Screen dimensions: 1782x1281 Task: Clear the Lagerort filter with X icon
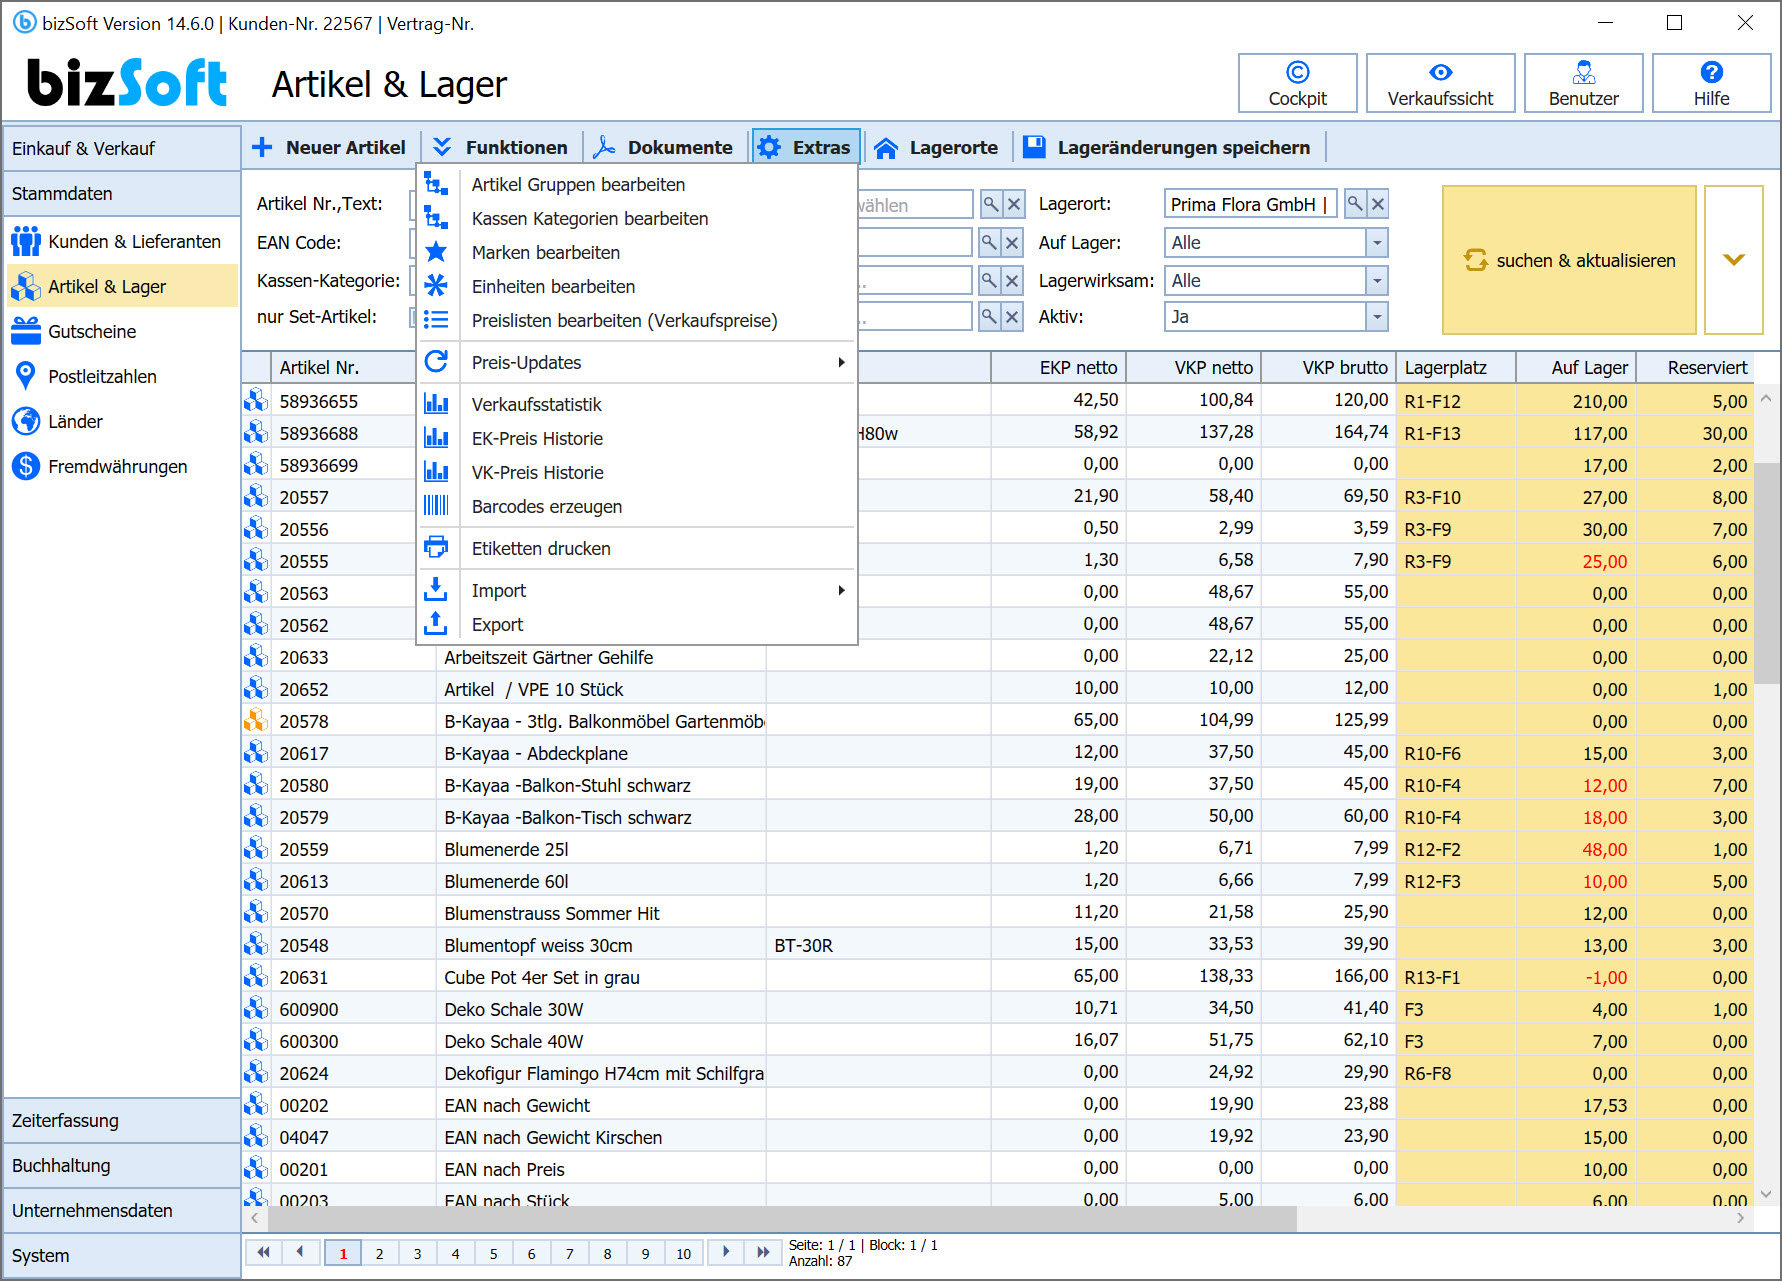pos(1378,204)
